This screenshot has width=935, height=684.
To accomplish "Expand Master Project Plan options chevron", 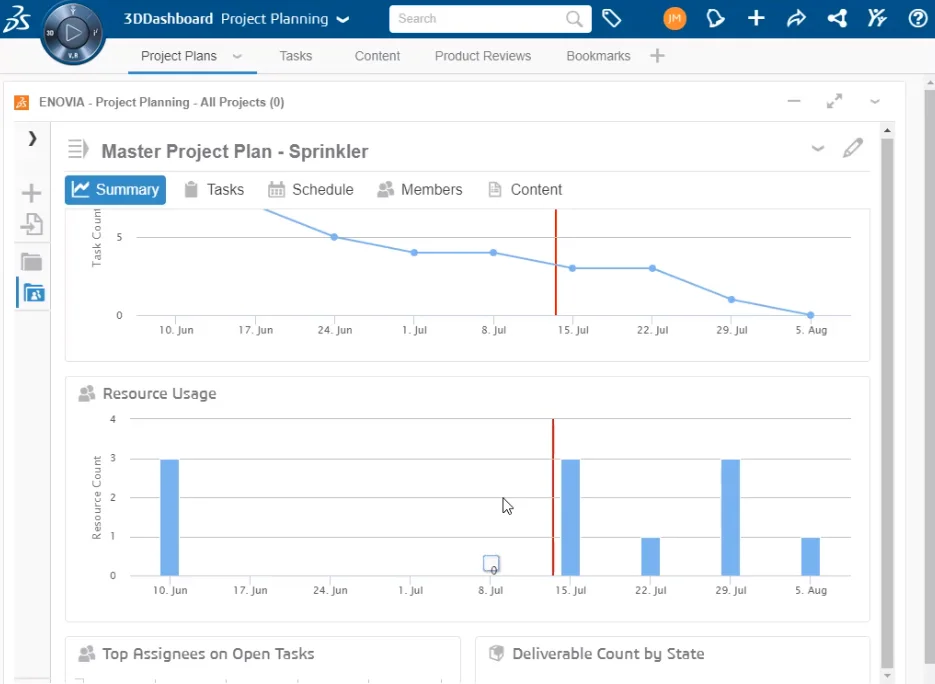I will [817, 149].
